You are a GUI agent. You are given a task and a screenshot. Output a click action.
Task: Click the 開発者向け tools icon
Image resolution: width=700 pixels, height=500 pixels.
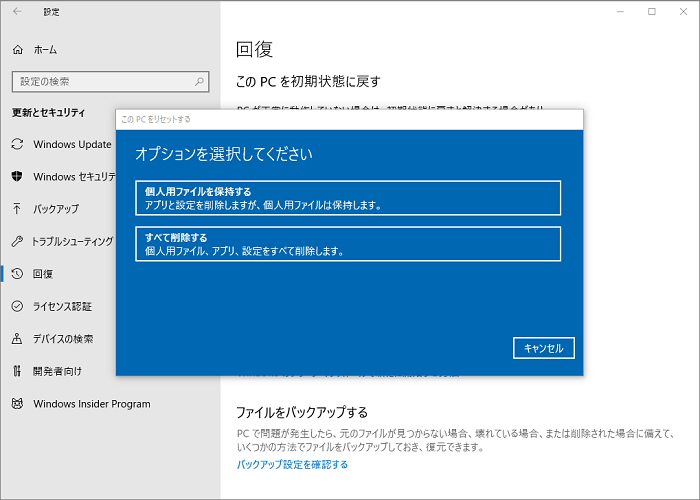coord(17,371)
